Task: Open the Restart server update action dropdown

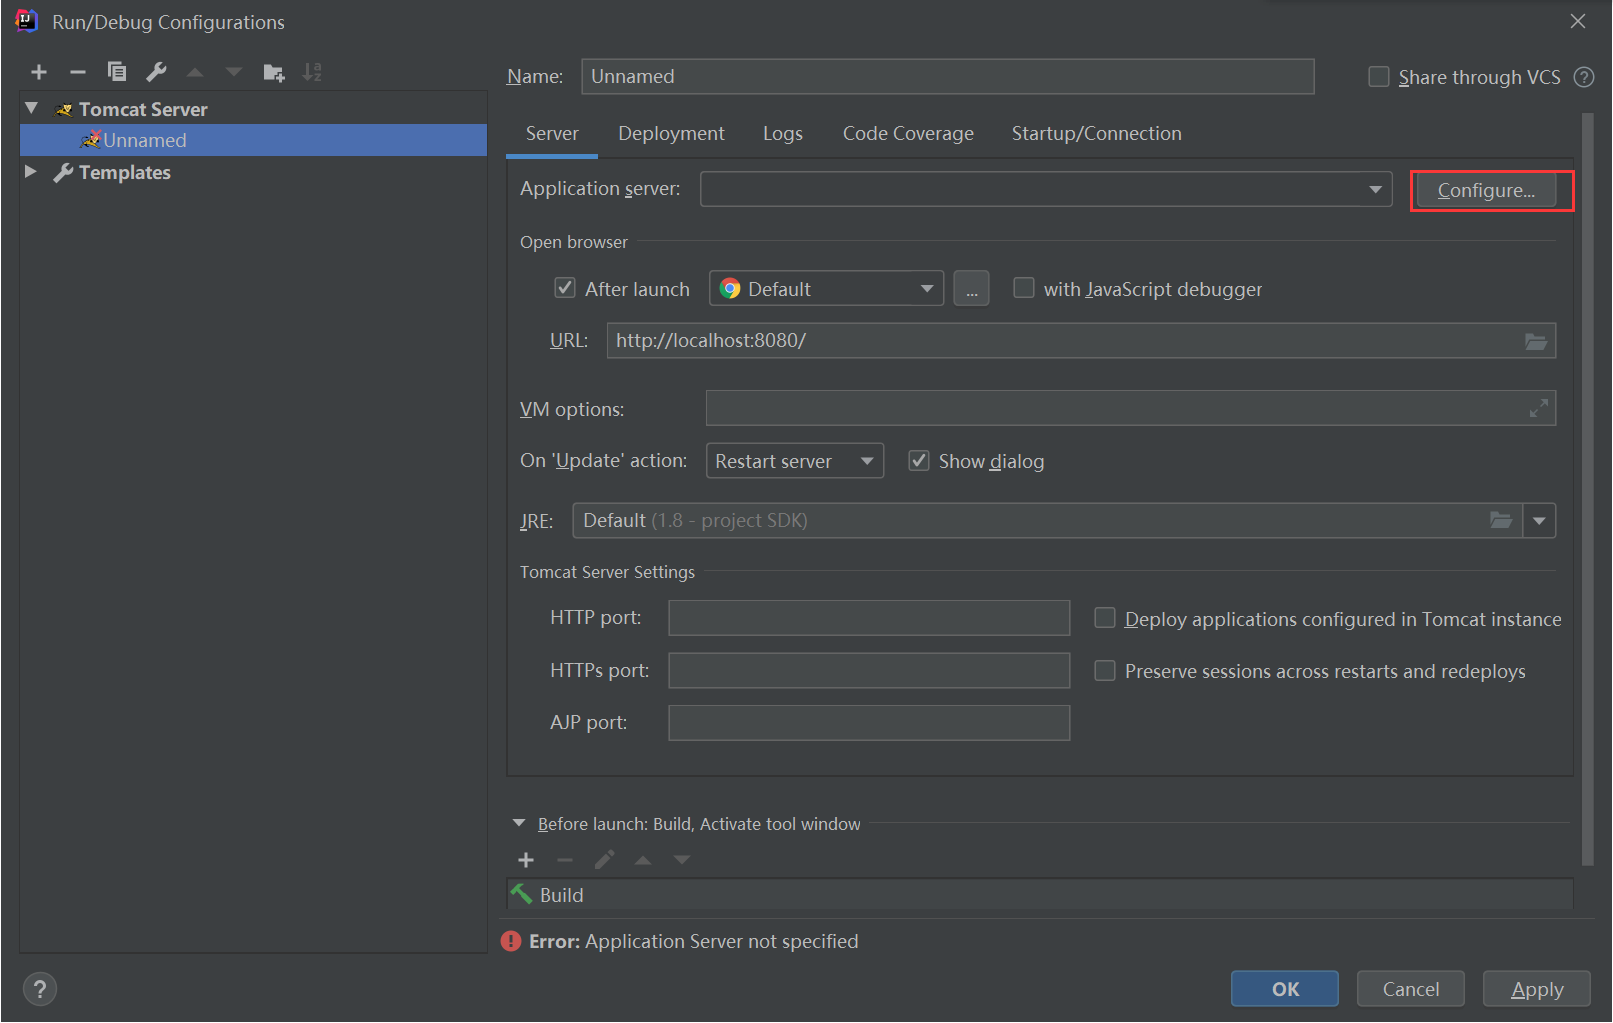Action: pyautogui.click(x=795, y=461)
